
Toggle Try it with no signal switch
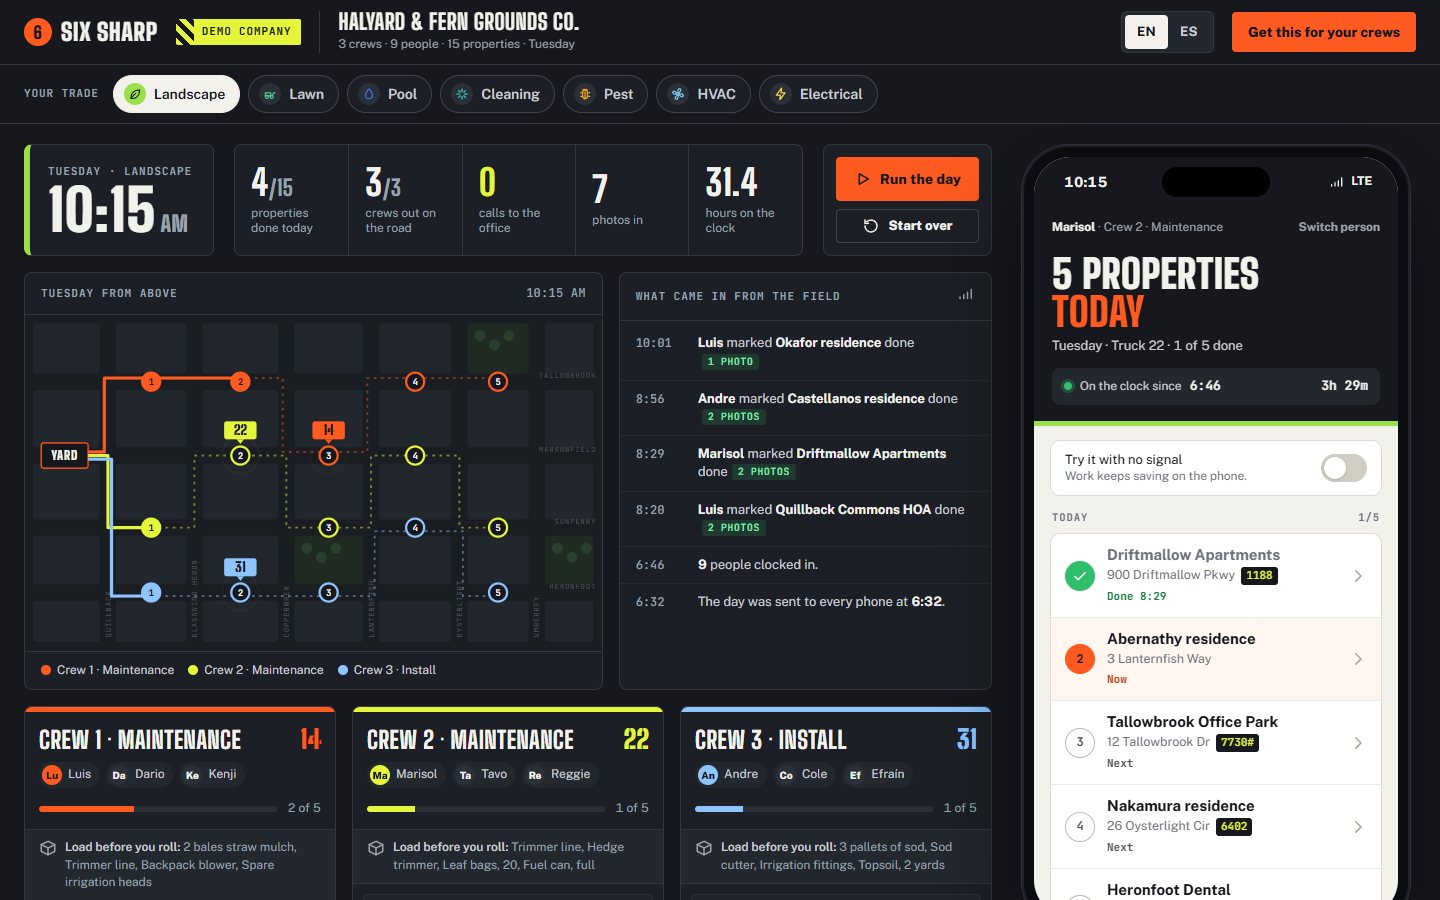point(1344,468)
